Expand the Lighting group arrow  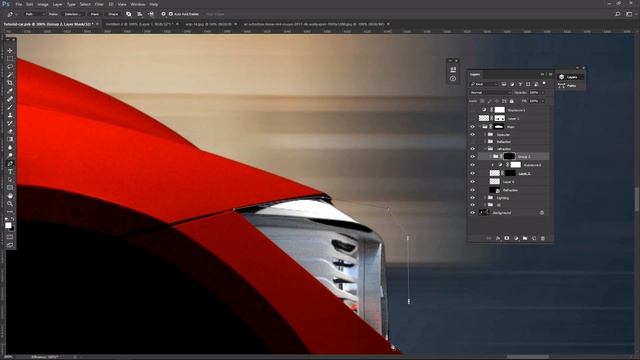[x=485, y=198]
